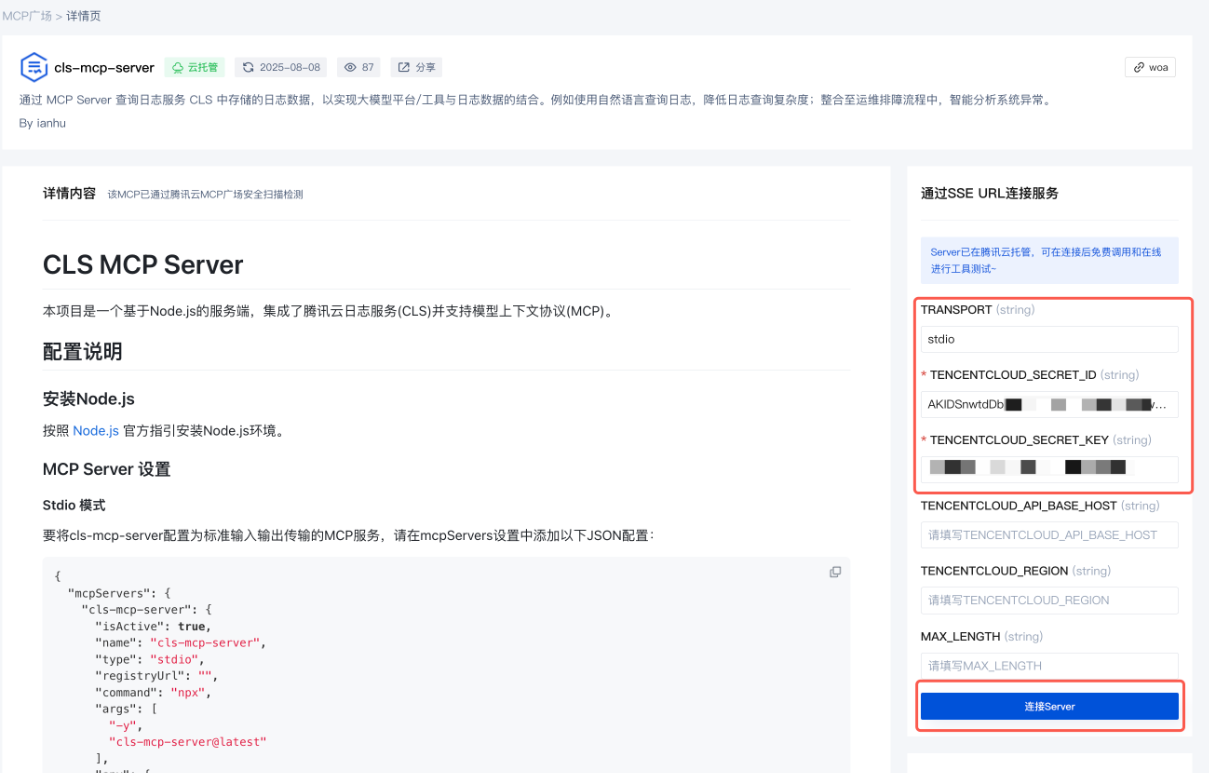Screen dimensions: 1209x773
Task: Click the TENCENTCLOUD_REGION input field
Action: (1049, 600)
